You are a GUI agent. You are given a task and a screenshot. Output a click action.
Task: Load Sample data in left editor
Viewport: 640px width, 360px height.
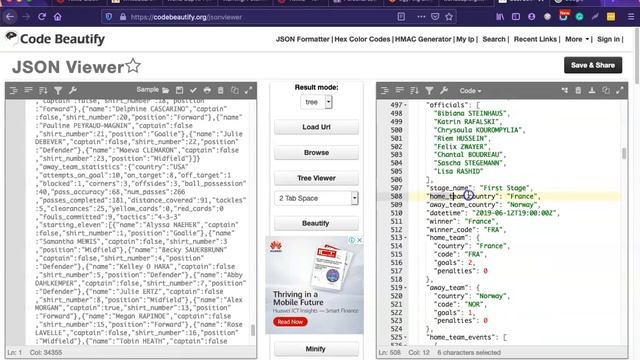tap(147, 90)
